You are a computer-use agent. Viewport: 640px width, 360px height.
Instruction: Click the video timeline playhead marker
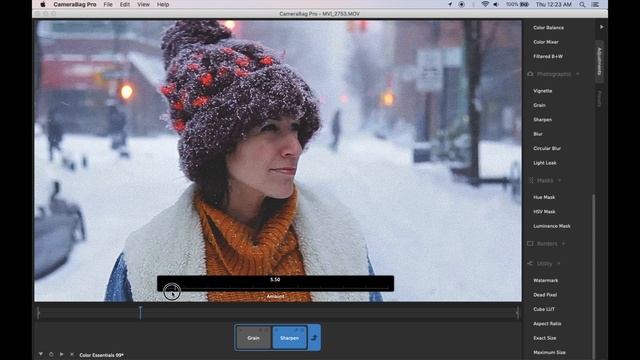coord(140,313)
